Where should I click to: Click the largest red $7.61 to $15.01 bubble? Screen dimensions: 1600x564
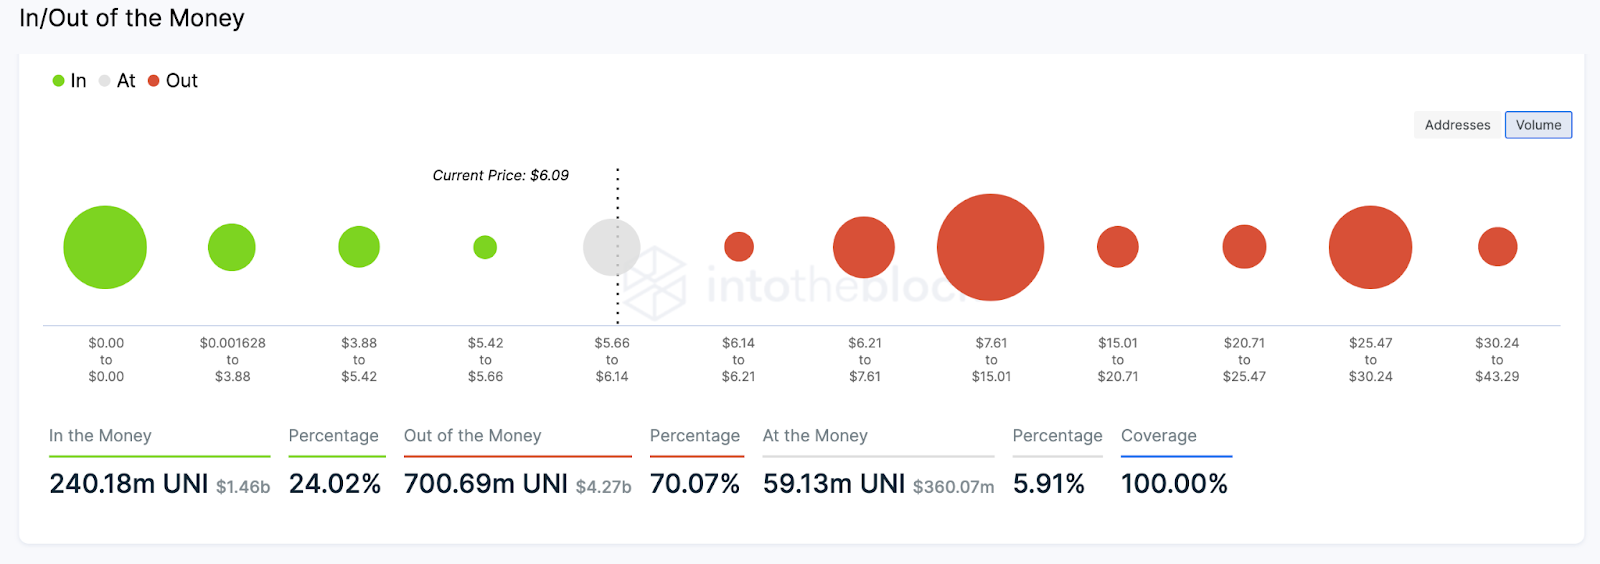click(x=991, y=247)
